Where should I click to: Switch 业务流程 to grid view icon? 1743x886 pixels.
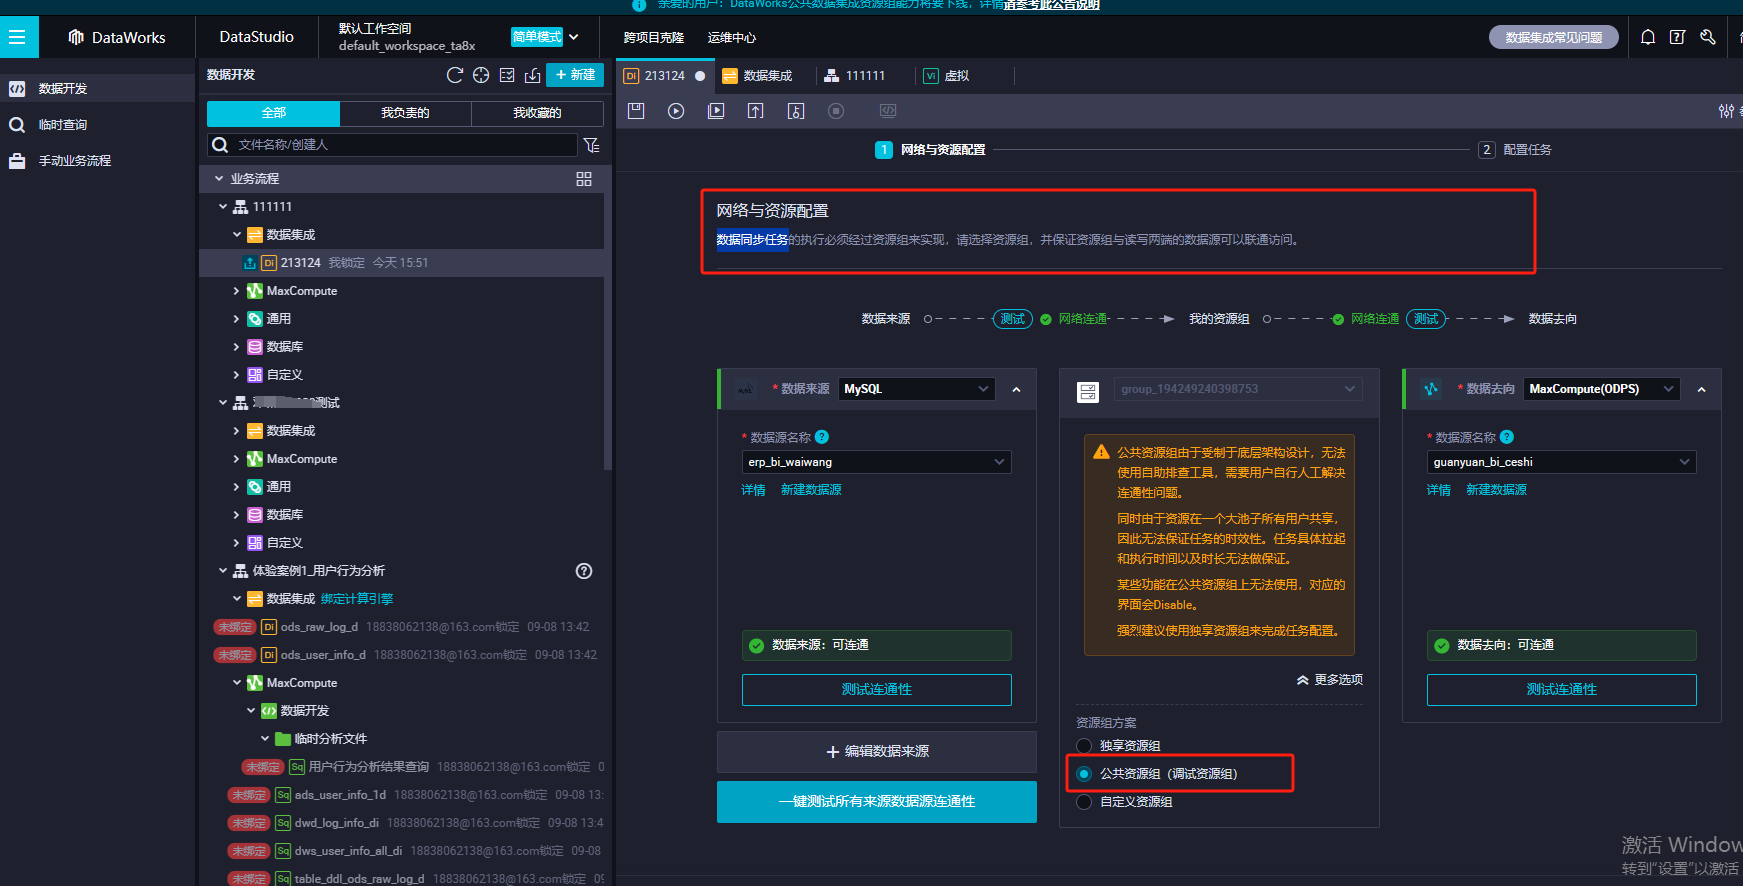pos(584,179)
